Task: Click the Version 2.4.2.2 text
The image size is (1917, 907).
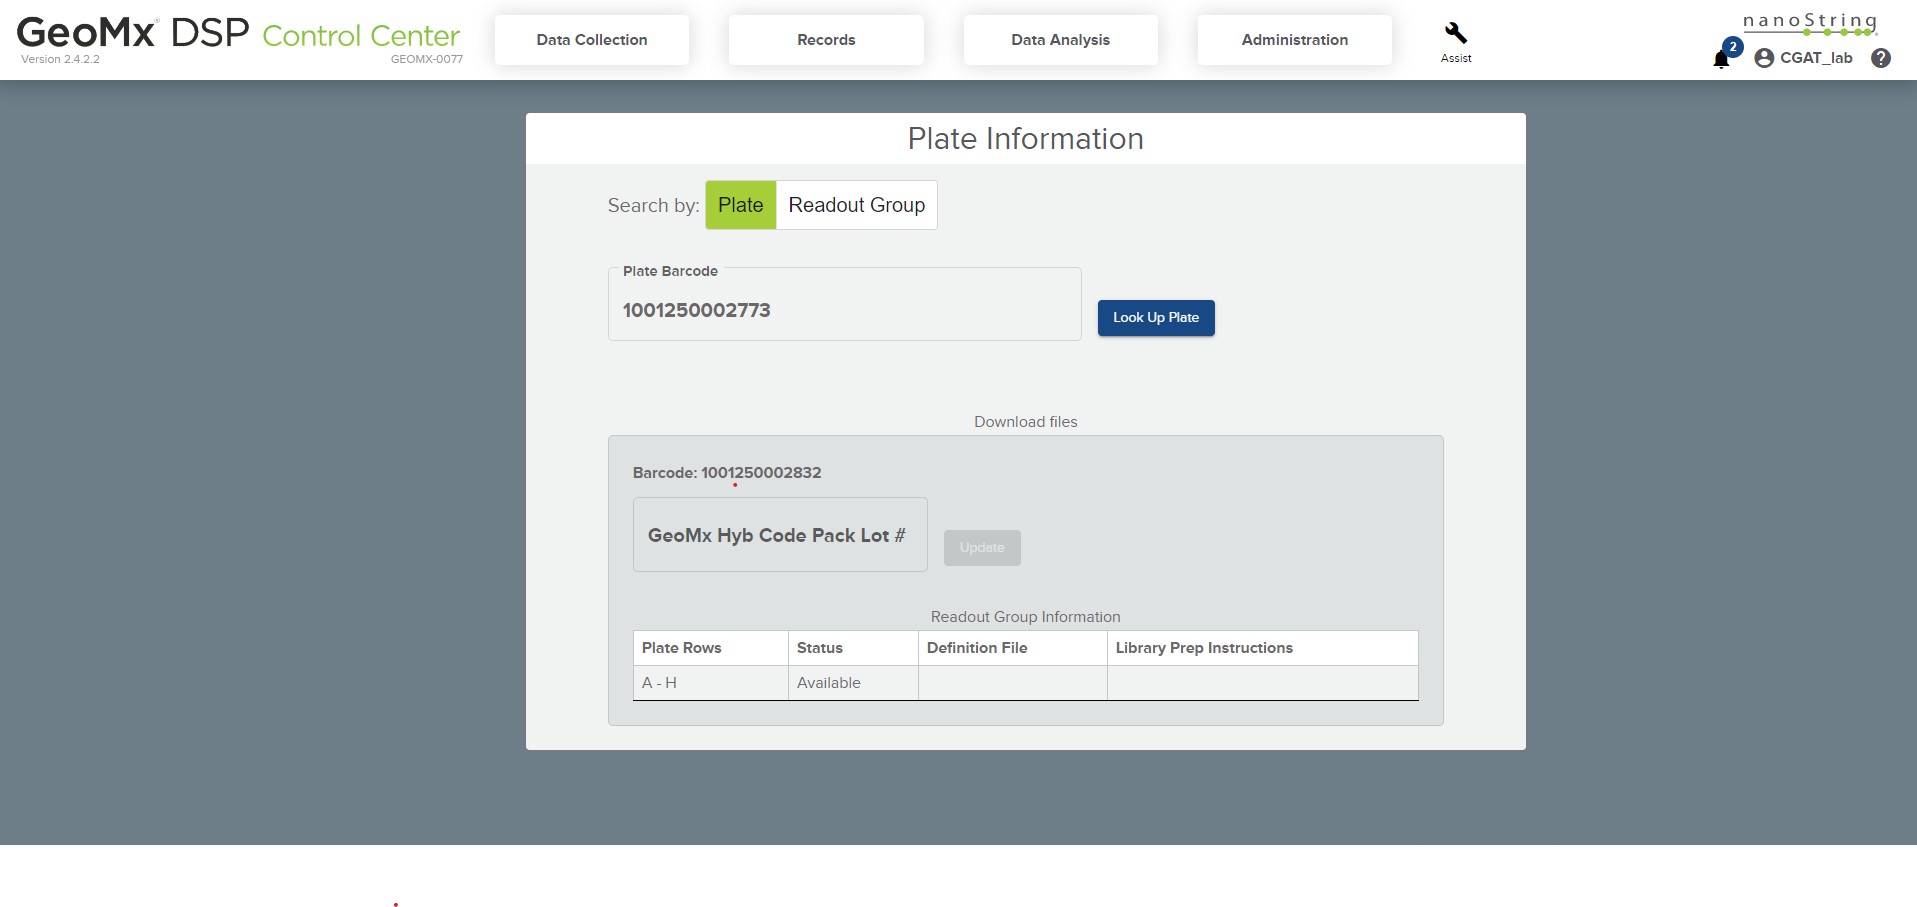Action: coord(60,59)
